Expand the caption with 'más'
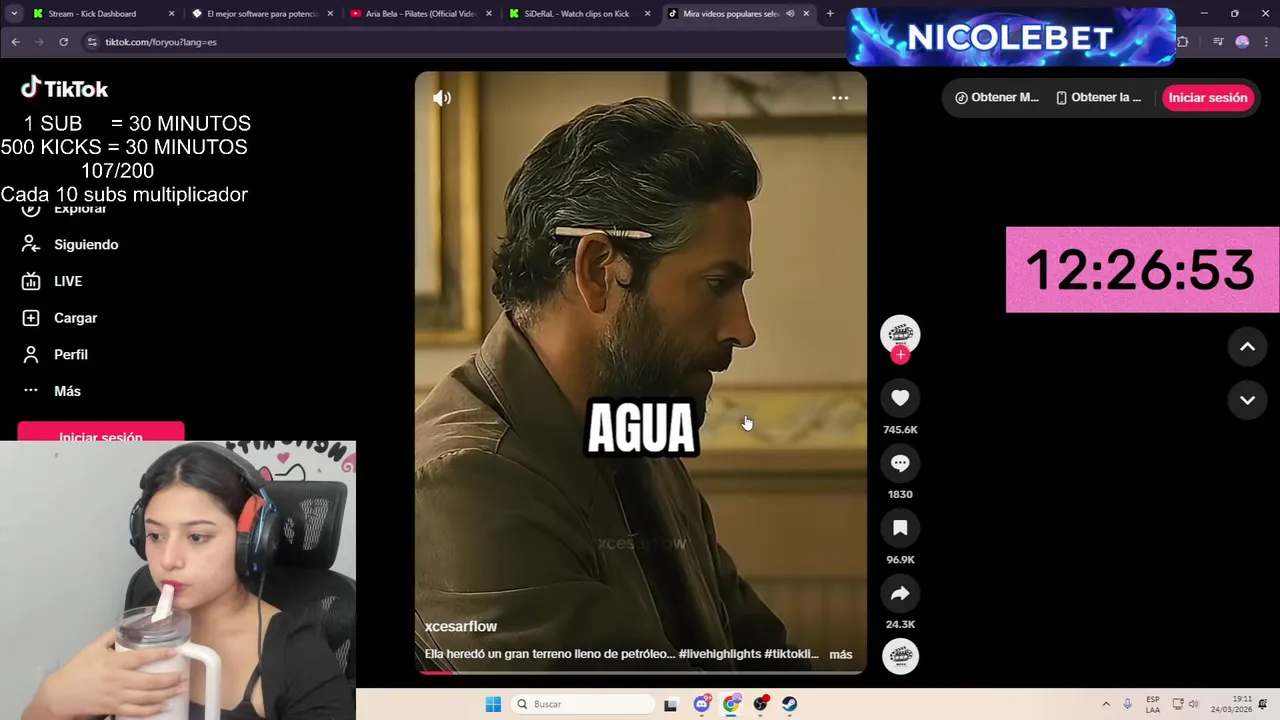This screenshot has height=720, width=1280. point(840,654)
